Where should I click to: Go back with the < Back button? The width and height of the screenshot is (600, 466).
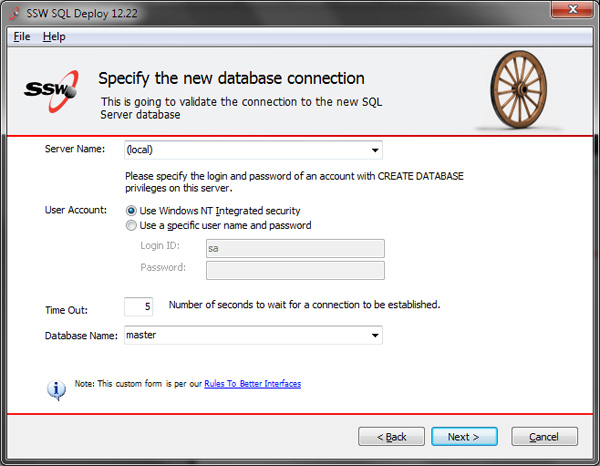tap(391, 437)
